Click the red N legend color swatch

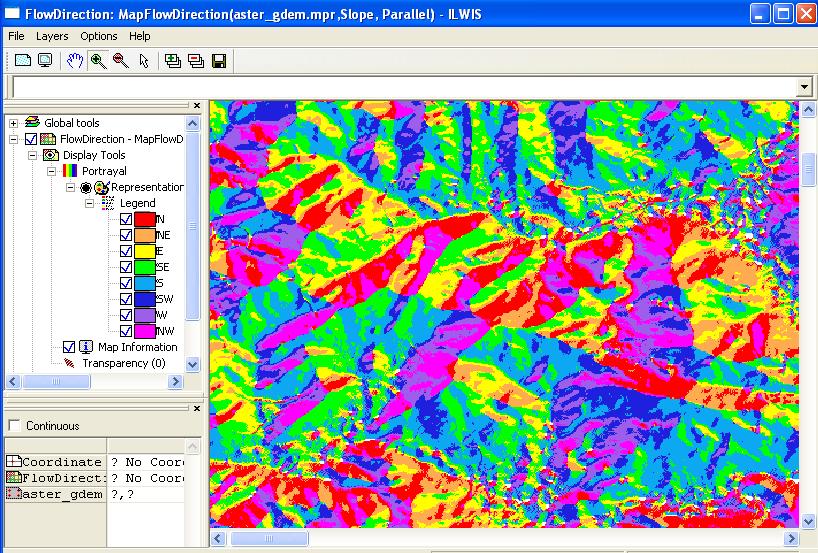pos(145,219)
